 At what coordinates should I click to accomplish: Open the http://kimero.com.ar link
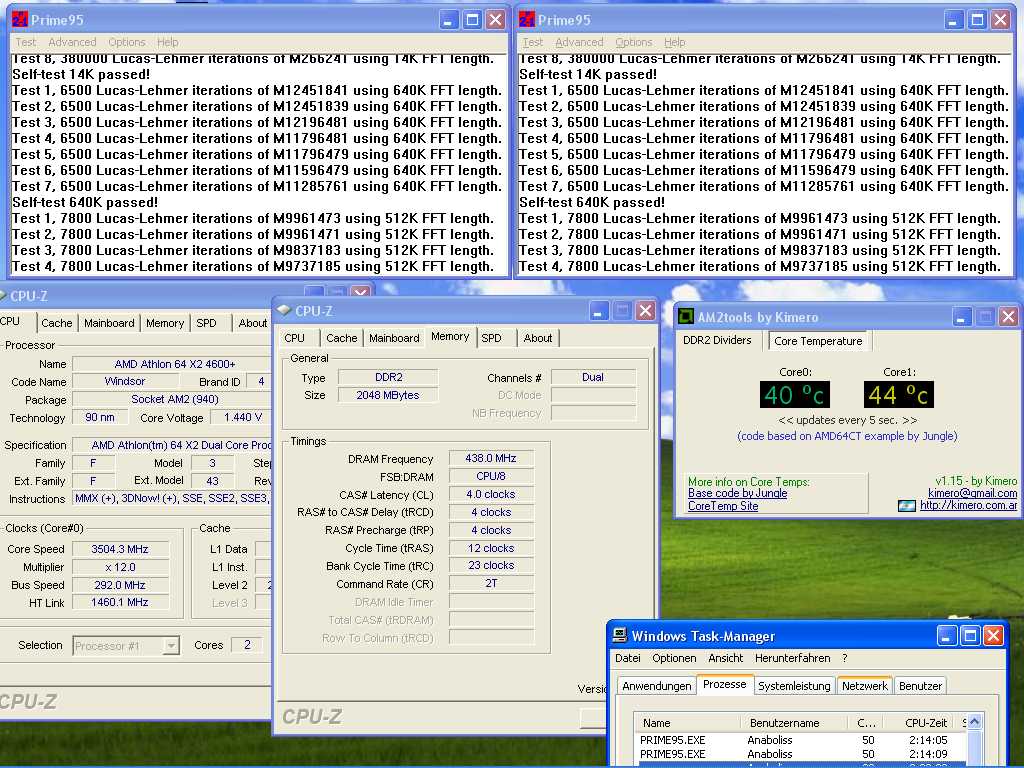tap(968, 505)
